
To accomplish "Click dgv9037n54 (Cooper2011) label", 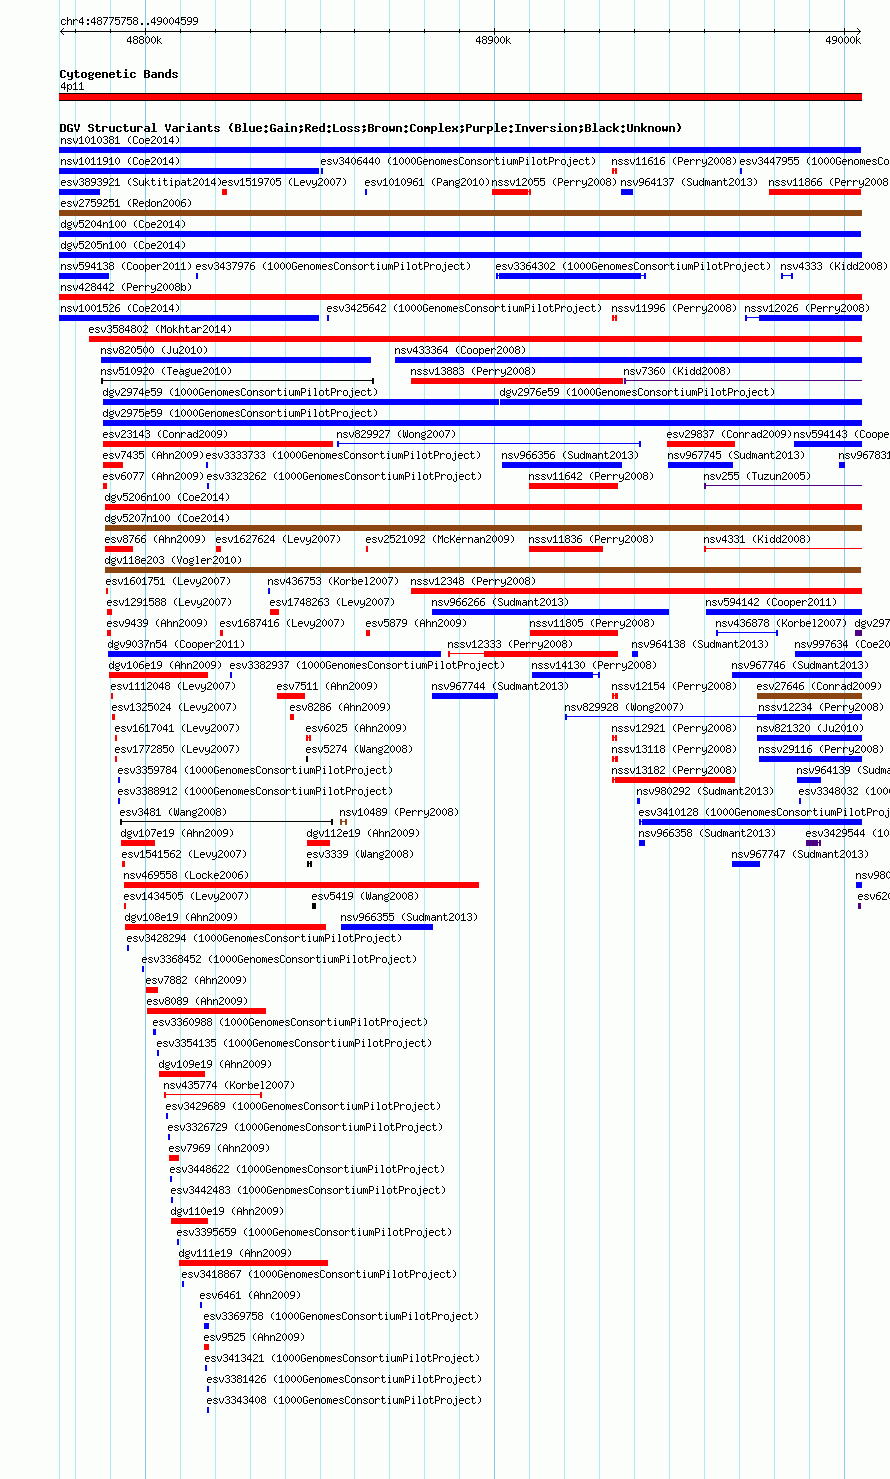I will (176, 645).
